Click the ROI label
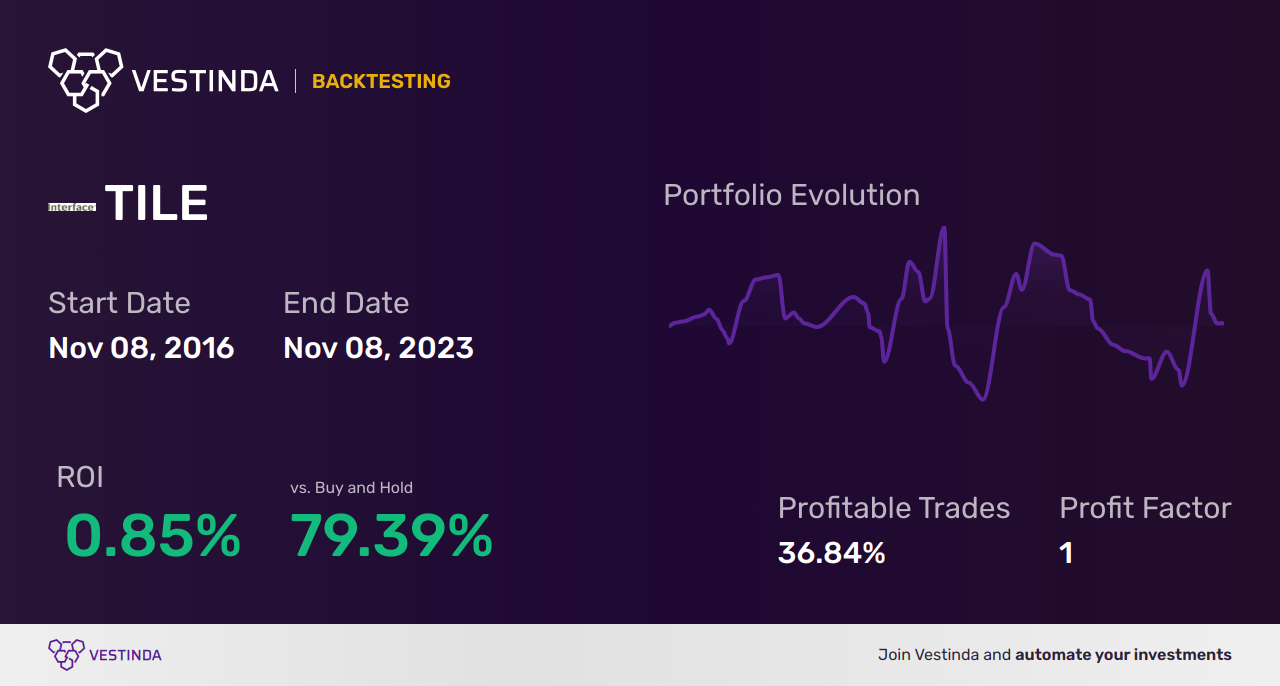This screenshot has width=1280, height=686. 80,477
